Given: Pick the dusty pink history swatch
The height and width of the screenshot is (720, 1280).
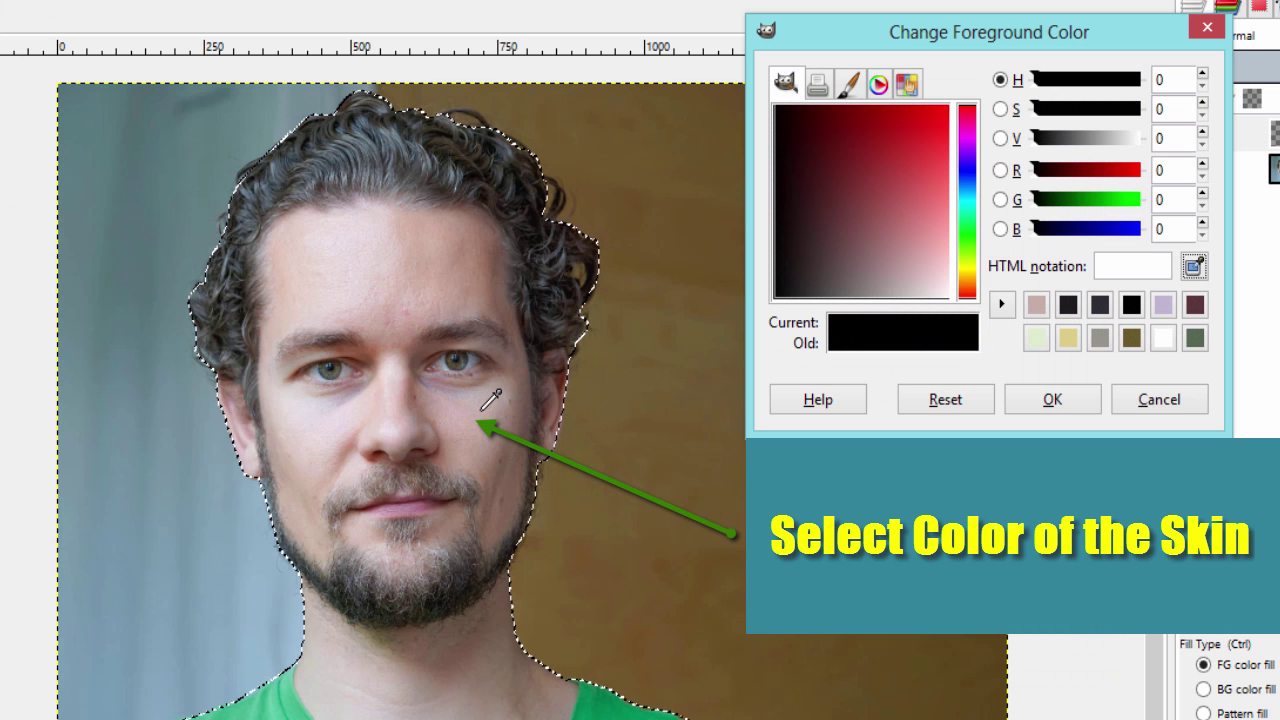Looking at the screenshot, I should pos(1036,305).
